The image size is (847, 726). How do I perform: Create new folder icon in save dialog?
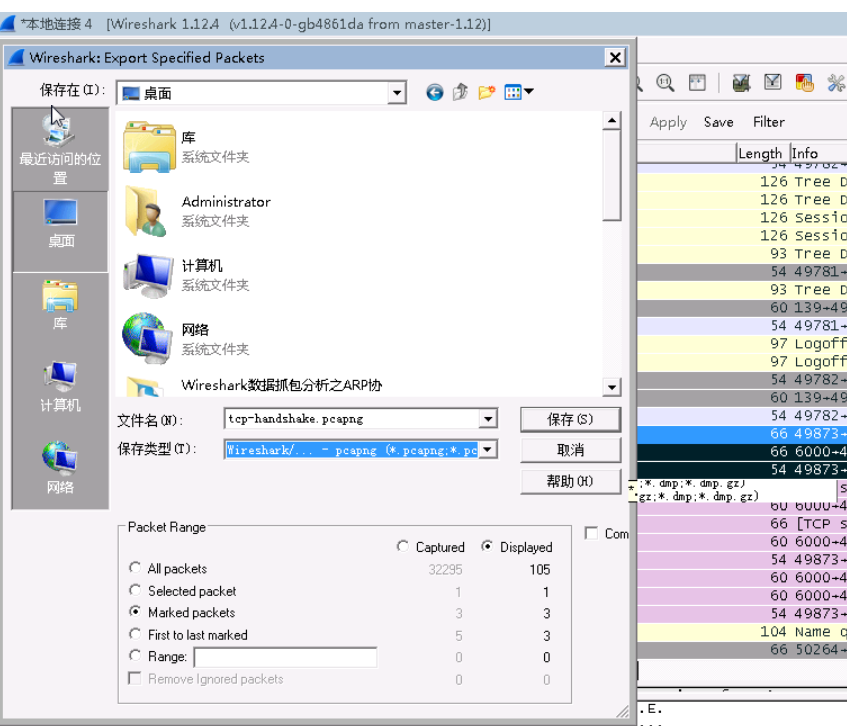487,92
